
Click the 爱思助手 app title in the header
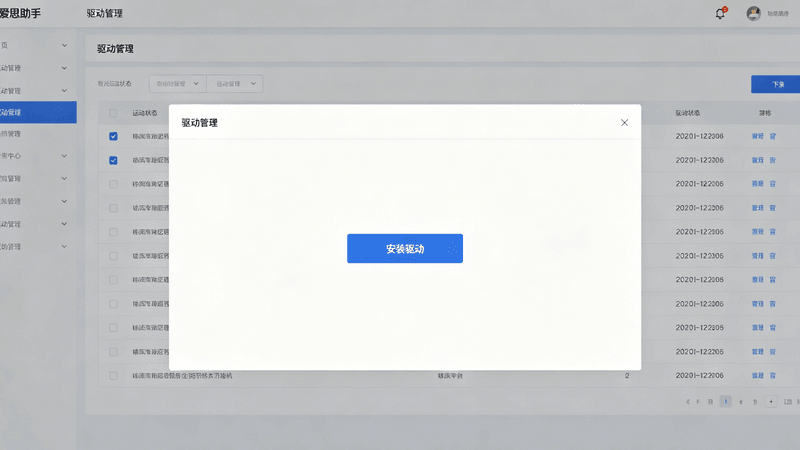point(19,13)
